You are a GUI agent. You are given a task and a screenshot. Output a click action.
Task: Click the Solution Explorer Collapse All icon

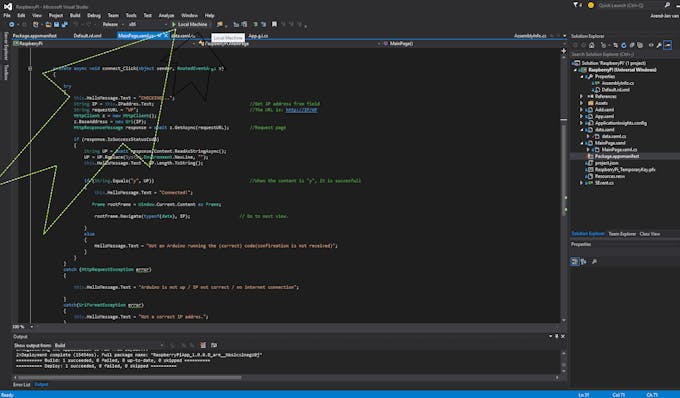632,45
